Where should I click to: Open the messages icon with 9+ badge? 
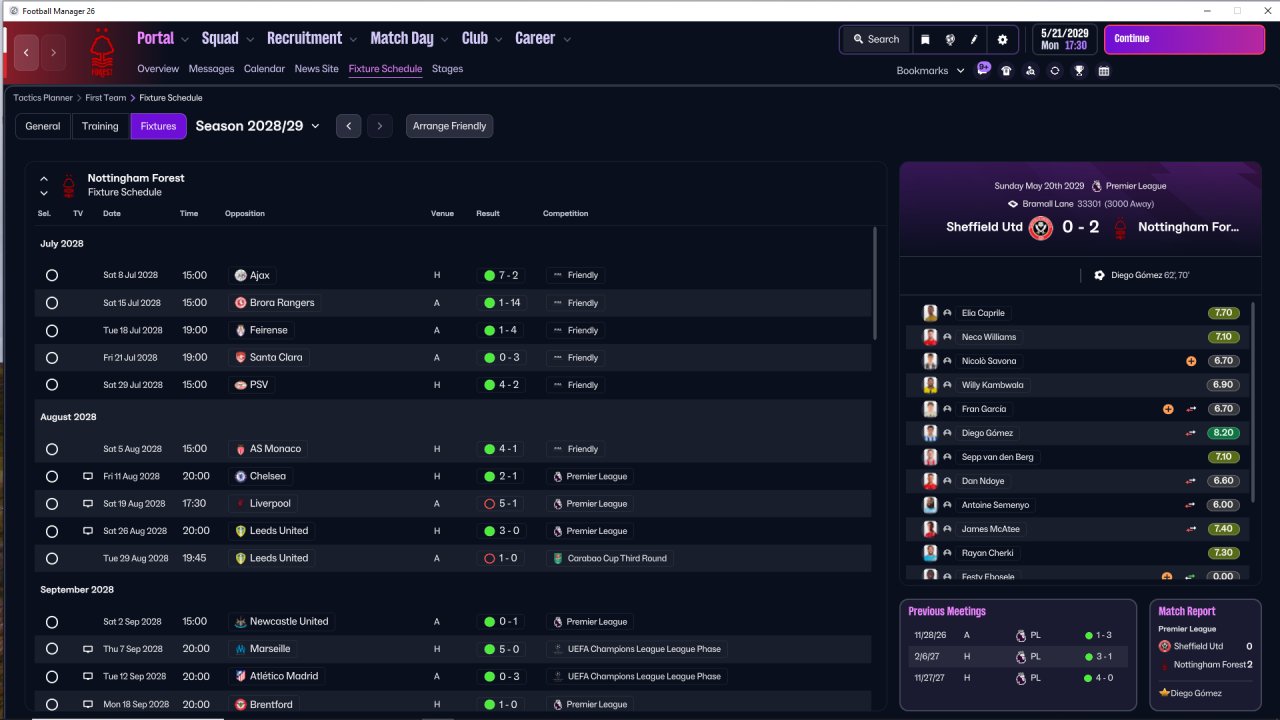pyautogui.click(x=984, y=69)
